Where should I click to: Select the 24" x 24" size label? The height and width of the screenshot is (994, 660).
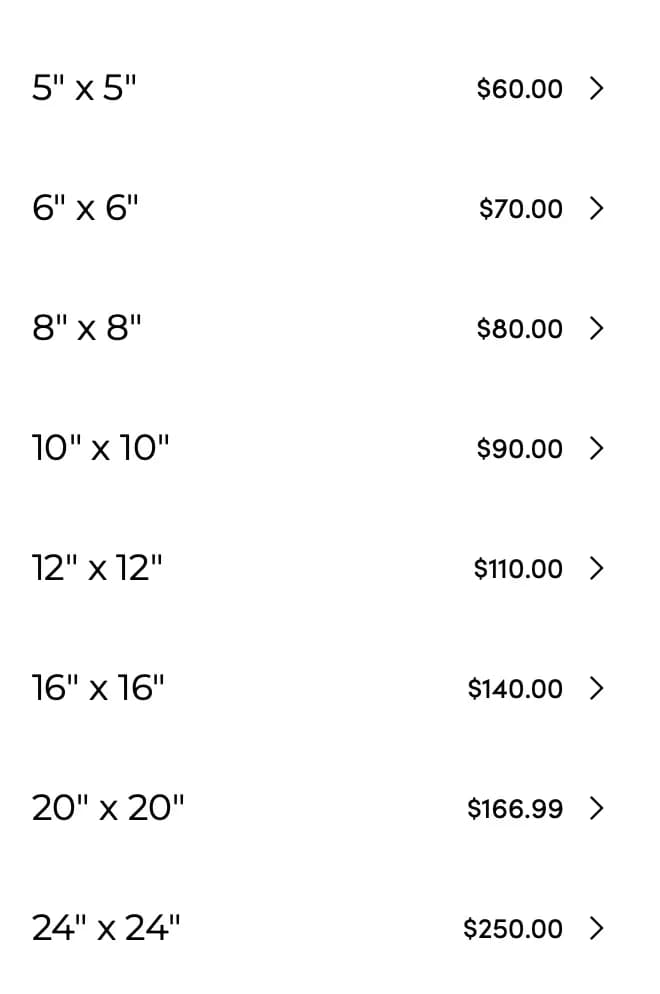click(106, 927)
